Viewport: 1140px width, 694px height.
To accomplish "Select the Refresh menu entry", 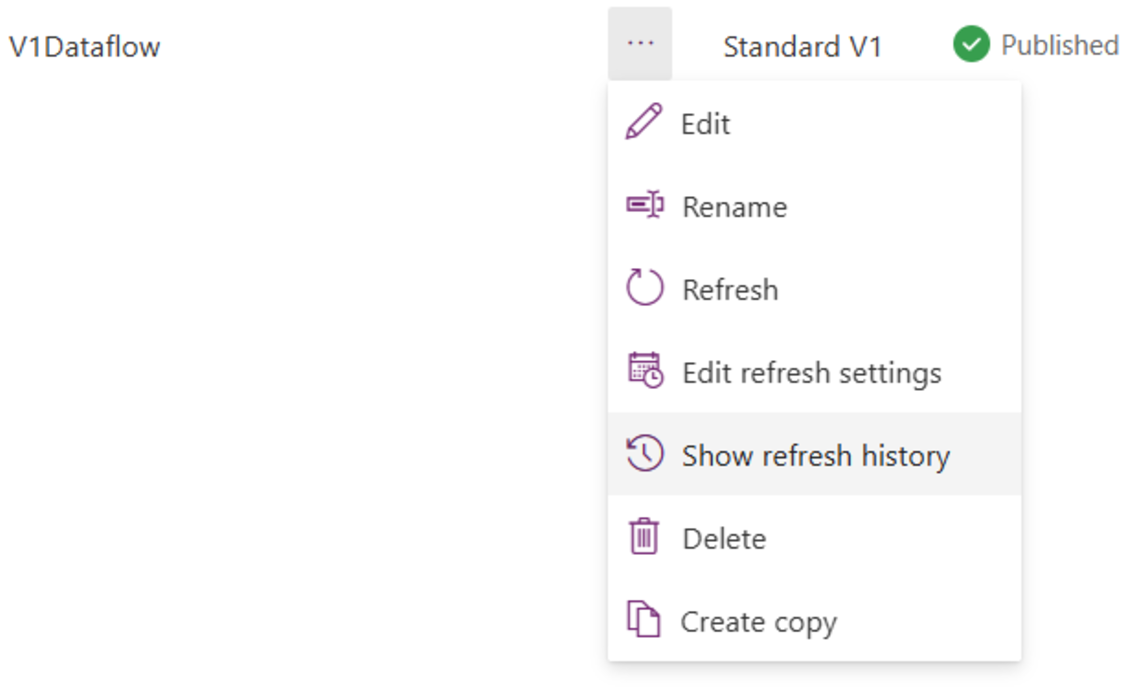I will click(730, 290).
